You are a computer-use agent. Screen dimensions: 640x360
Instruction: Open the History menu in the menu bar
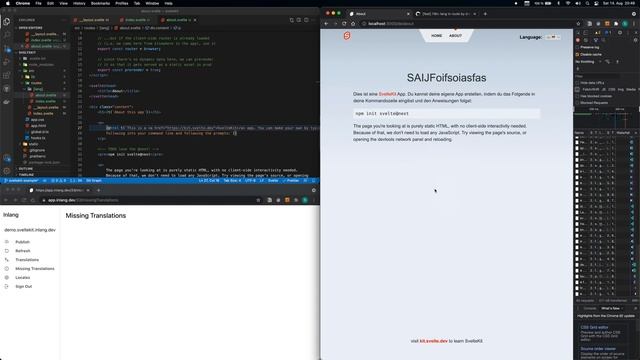79,3
